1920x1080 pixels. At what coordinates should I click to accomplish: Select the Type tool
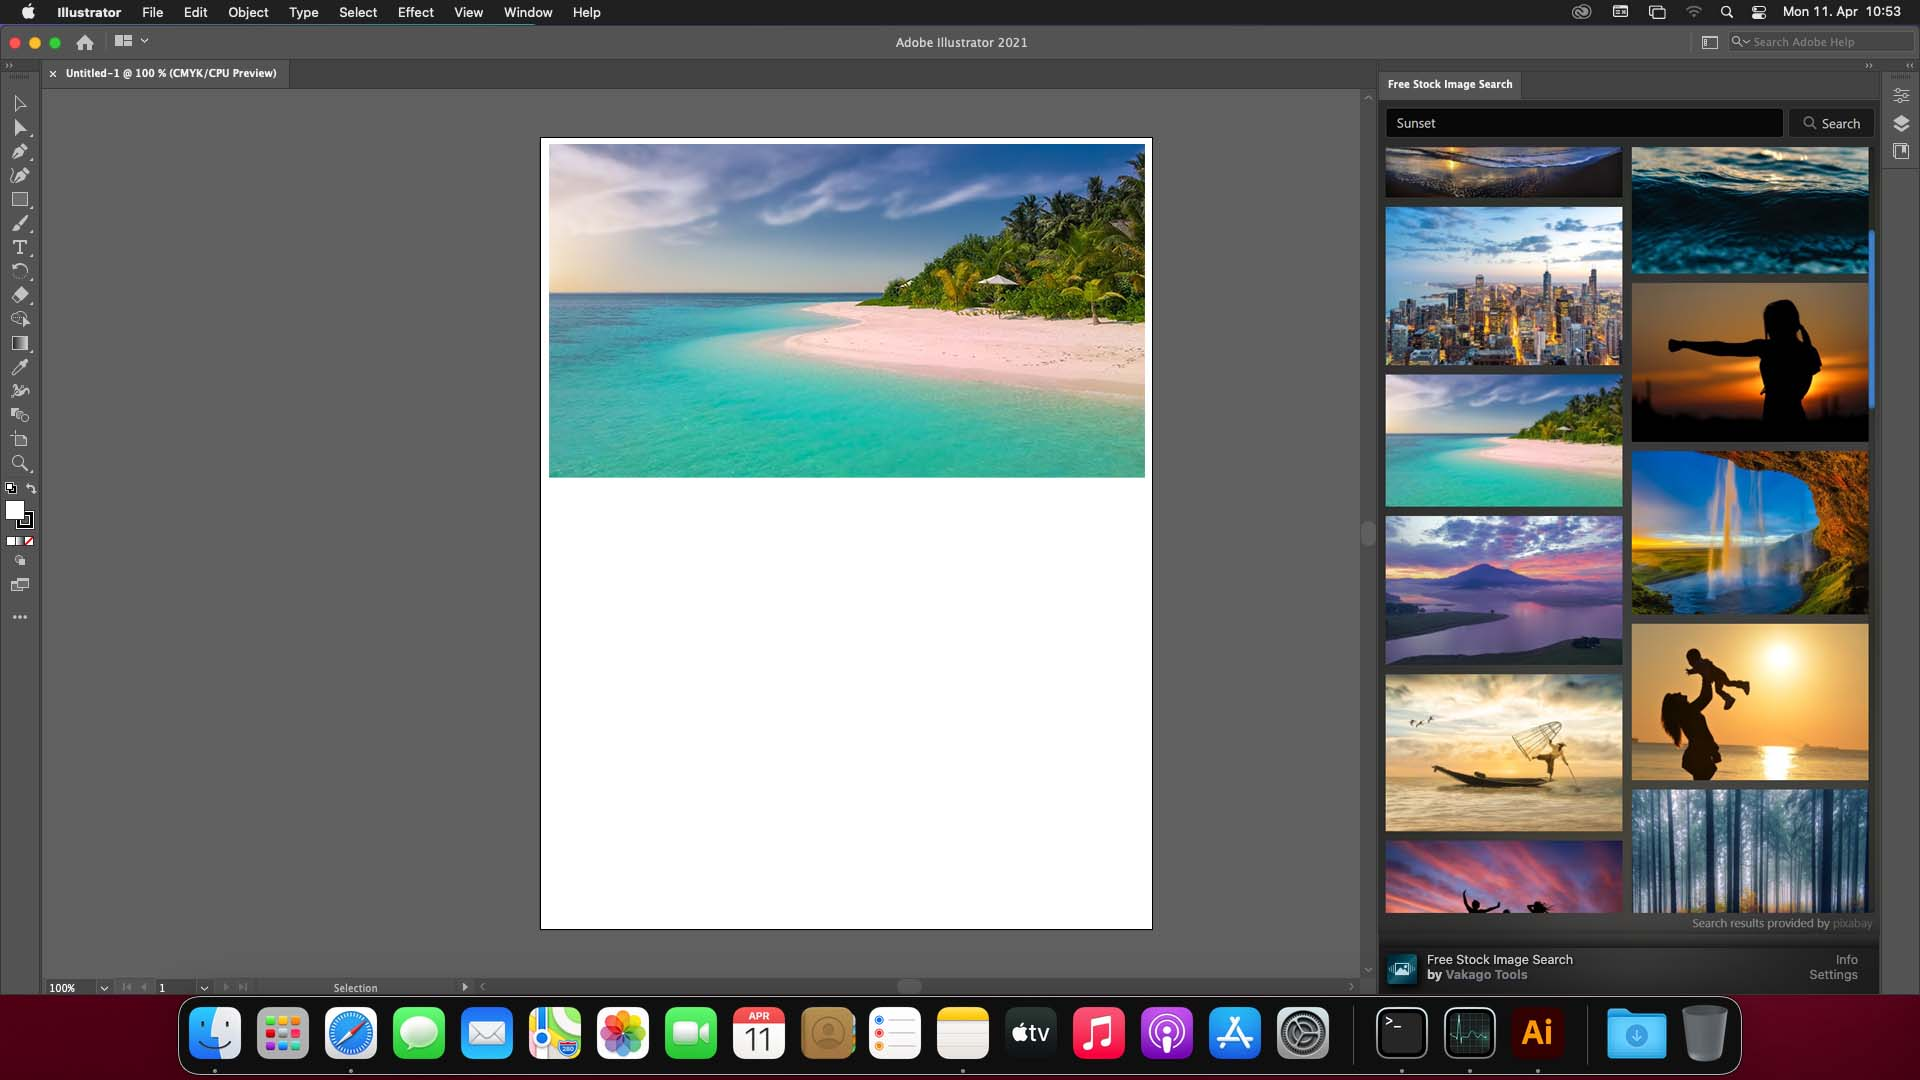(x=19, y=247)
